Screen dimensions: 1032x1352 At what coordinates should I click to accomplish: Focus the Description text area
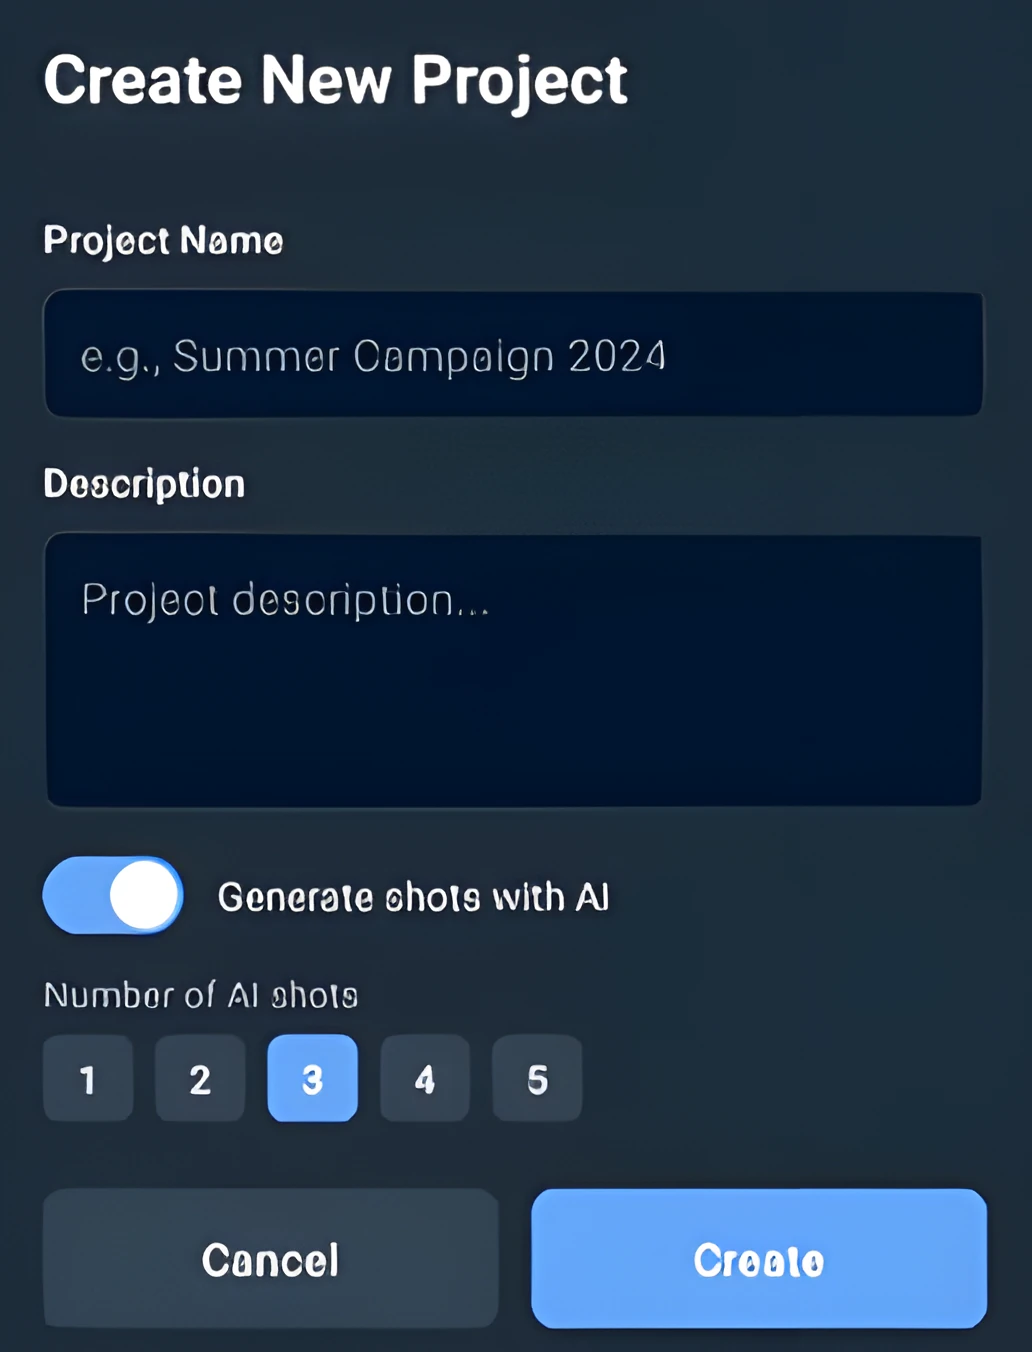[x=513, y=670]
